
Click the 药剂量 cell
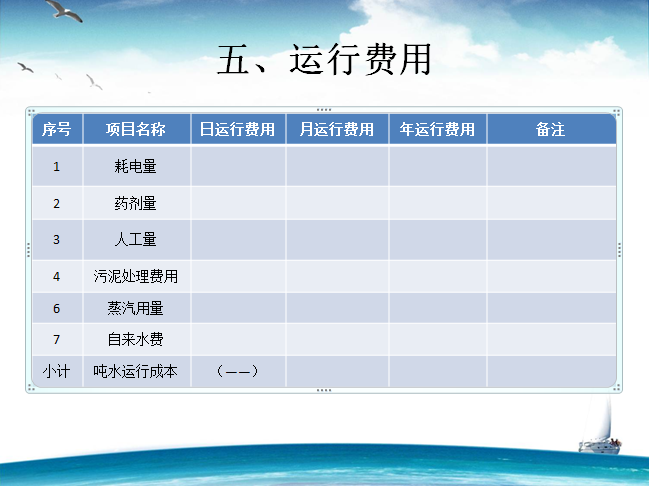pos(137,203)
